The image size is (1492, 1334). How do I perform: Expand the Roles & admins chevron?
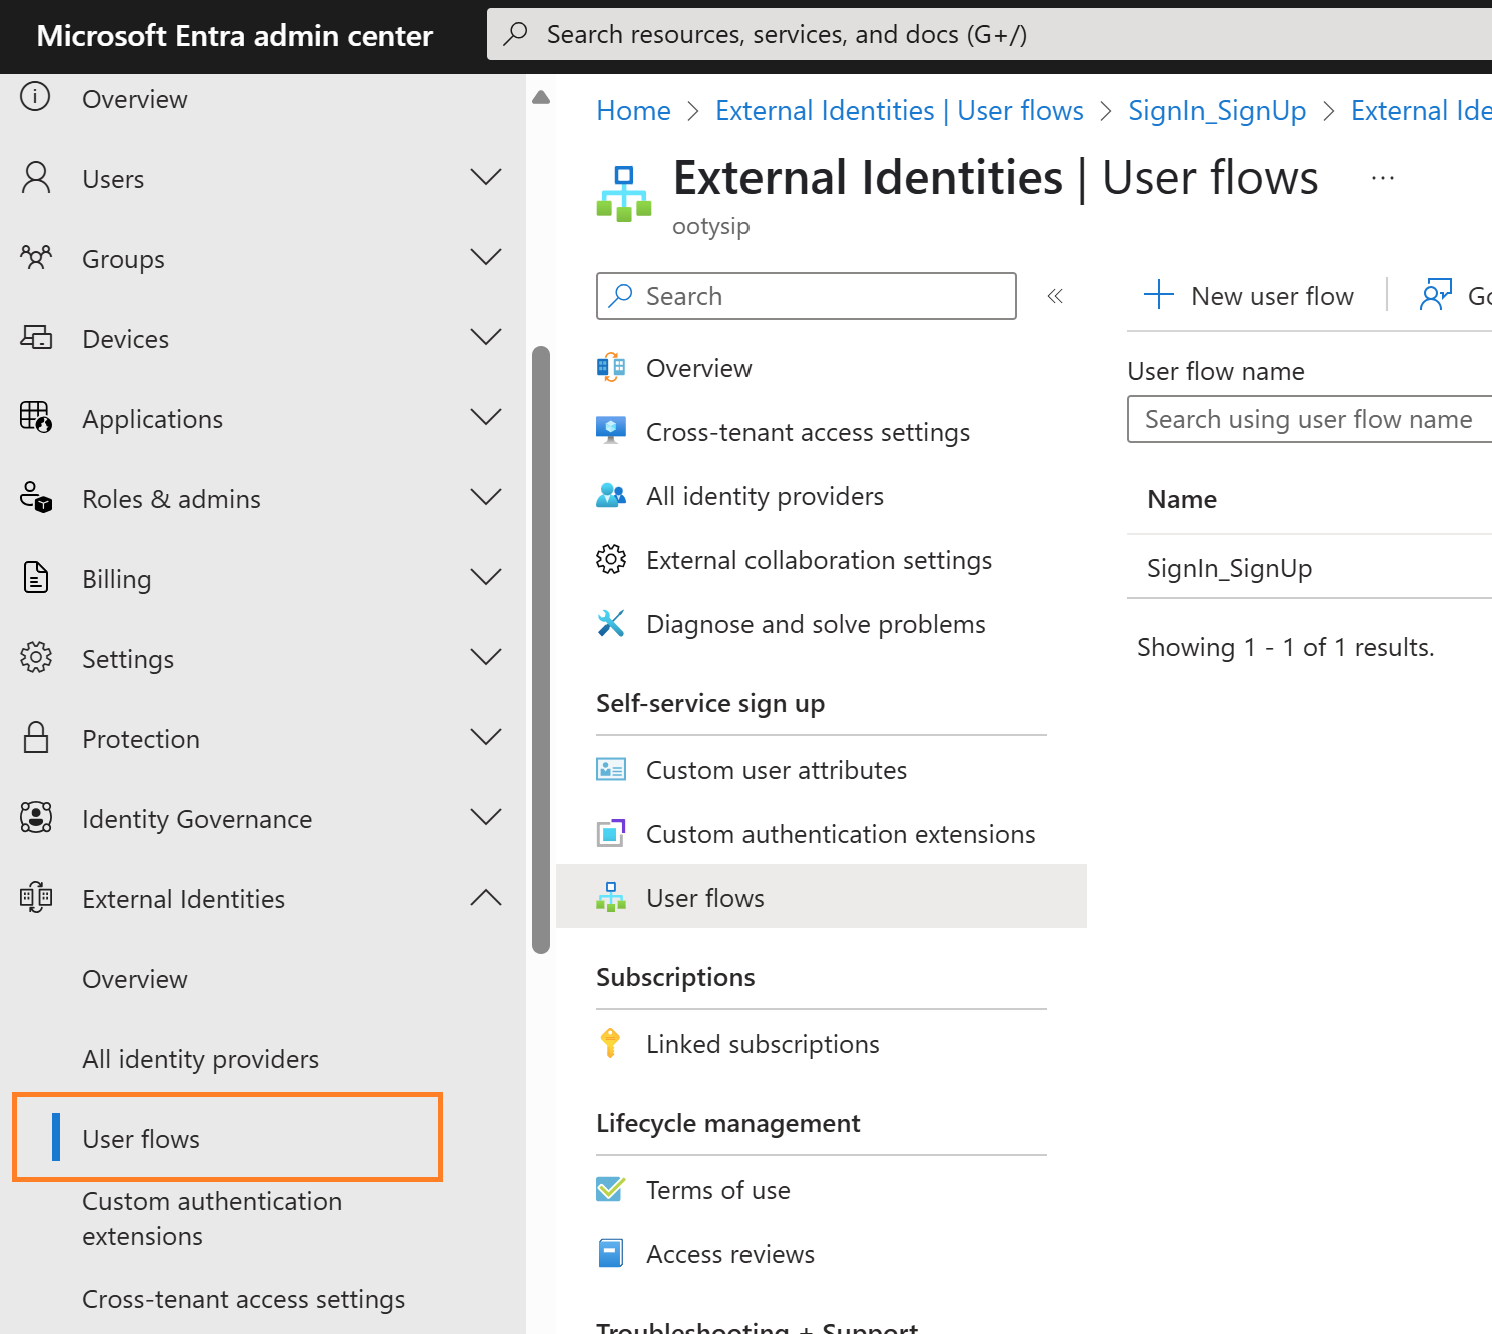pyautogui.click(x=486, y=497)
